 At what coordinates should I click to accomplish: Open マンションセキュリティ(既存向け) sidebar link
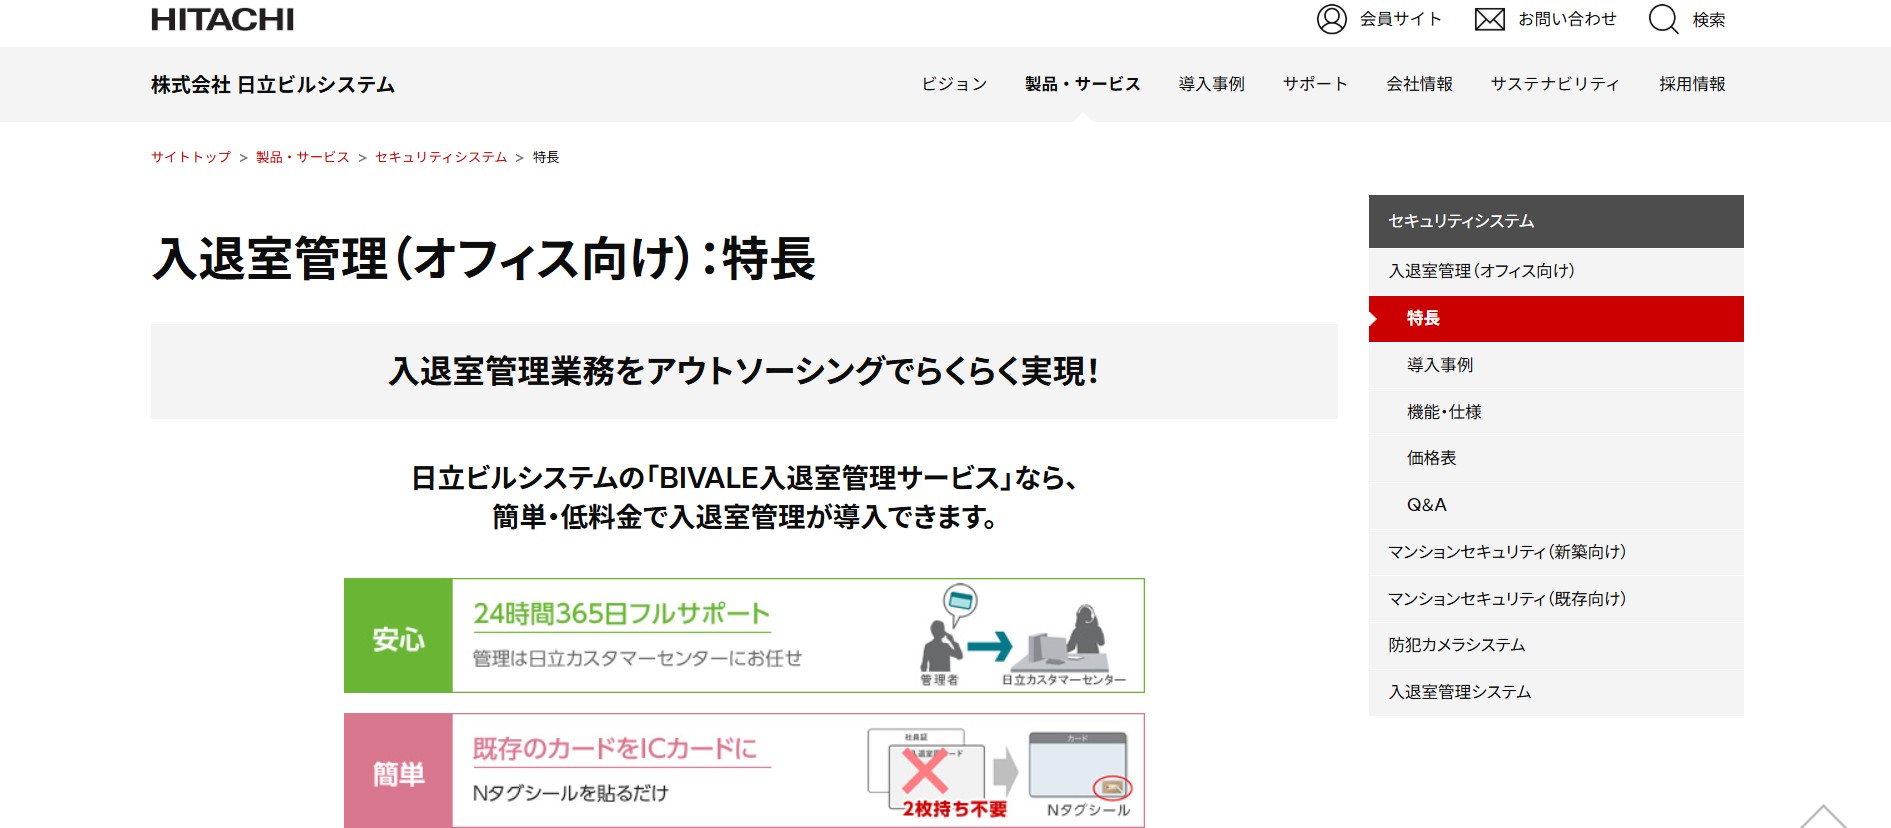coord(1556,599)
